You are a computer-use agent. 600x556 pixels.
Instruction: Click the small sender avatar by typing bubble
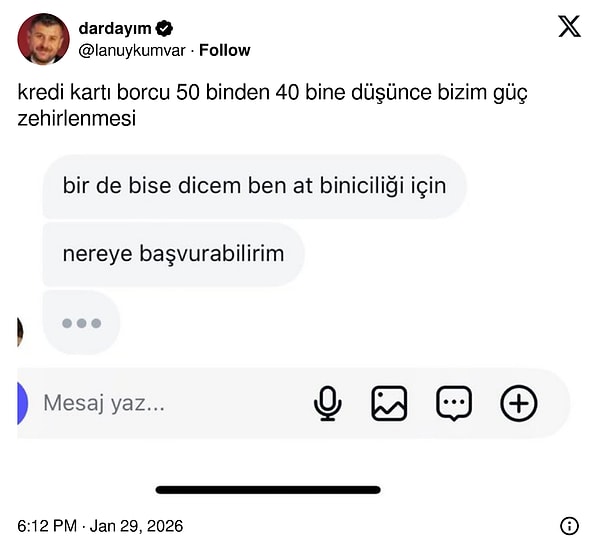[x=20, y=331]
